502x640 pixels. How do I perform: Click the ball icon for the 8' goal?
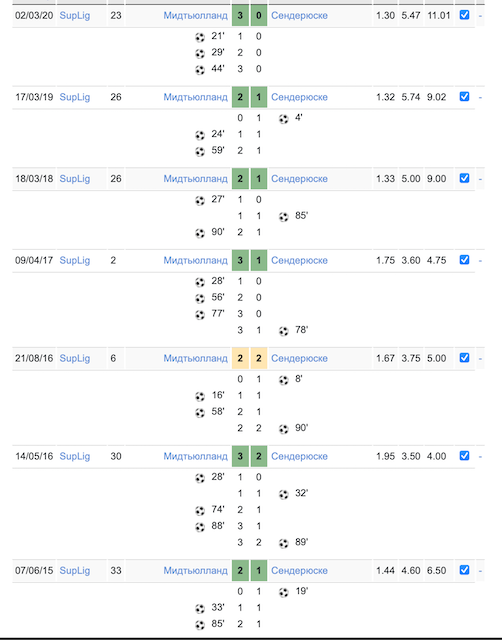pyautogui.click(x=284, y=380)
